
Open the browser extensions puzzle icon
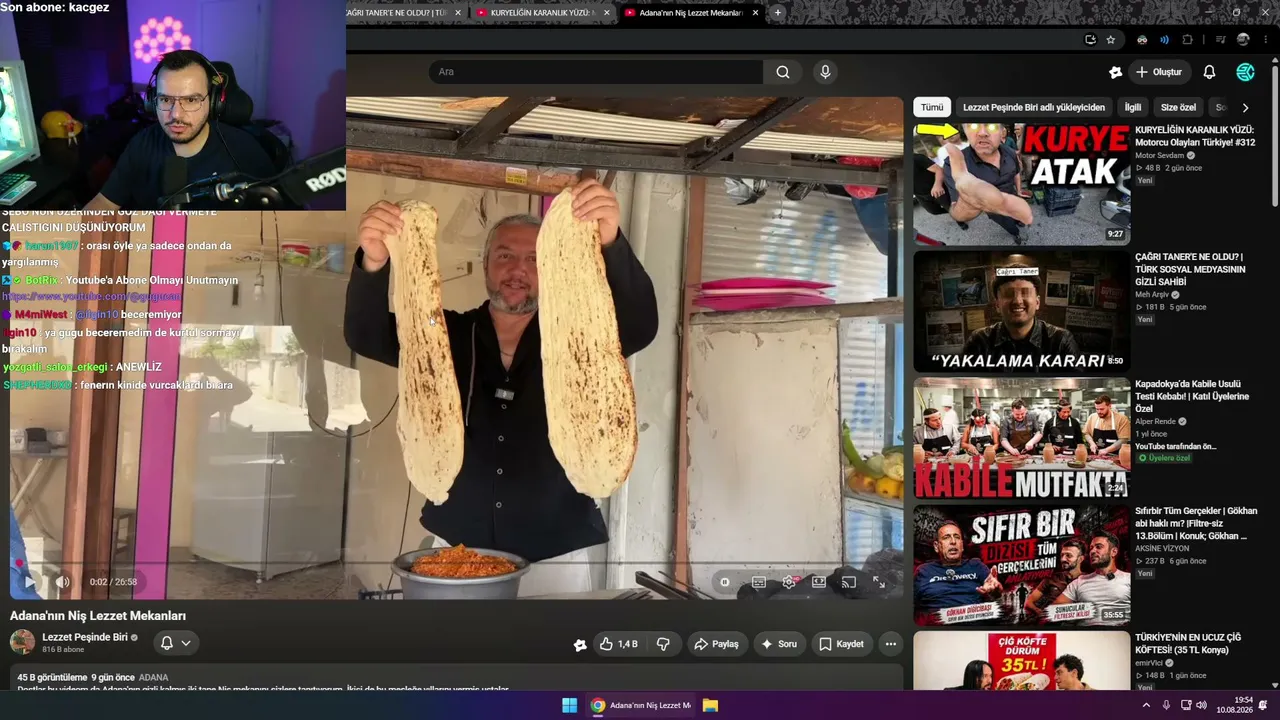coord(1188,40)
